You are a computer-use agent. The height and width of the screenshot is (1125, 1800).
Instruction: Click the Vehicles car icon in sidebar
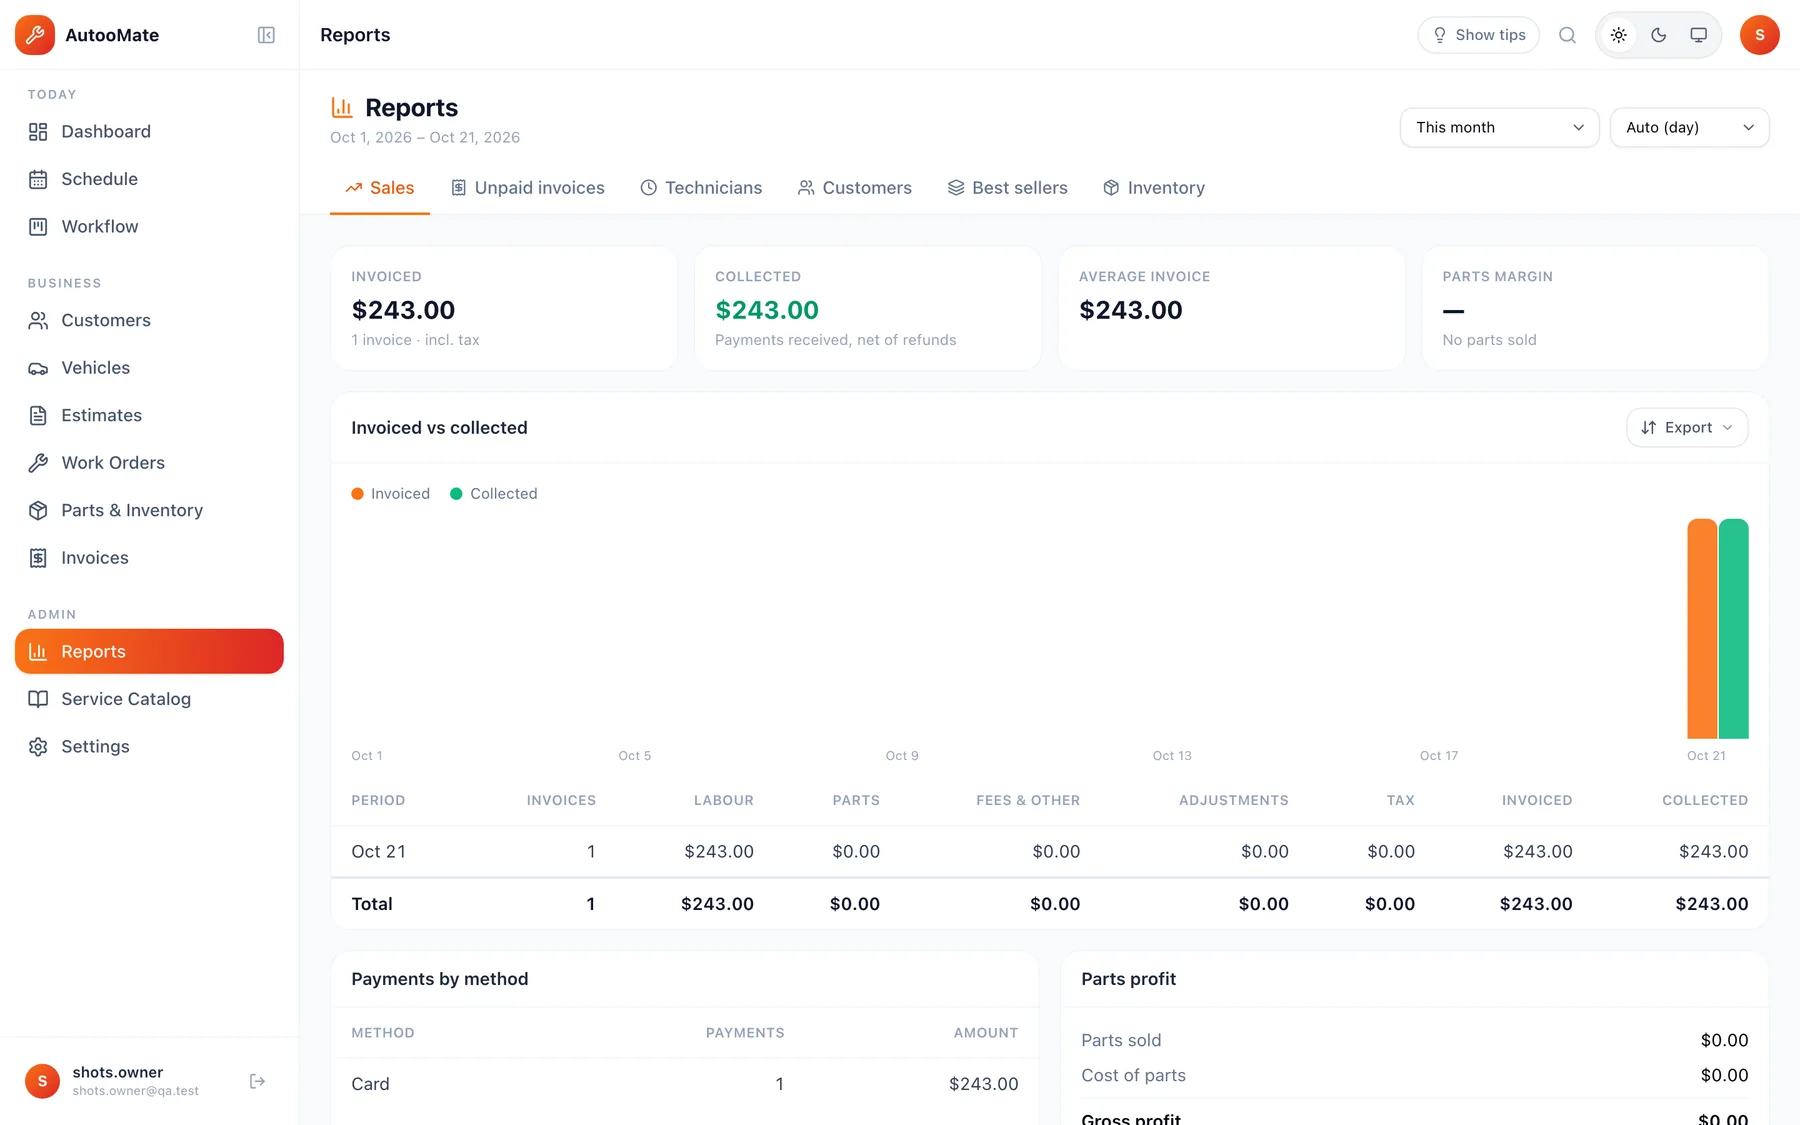point(38,368)
